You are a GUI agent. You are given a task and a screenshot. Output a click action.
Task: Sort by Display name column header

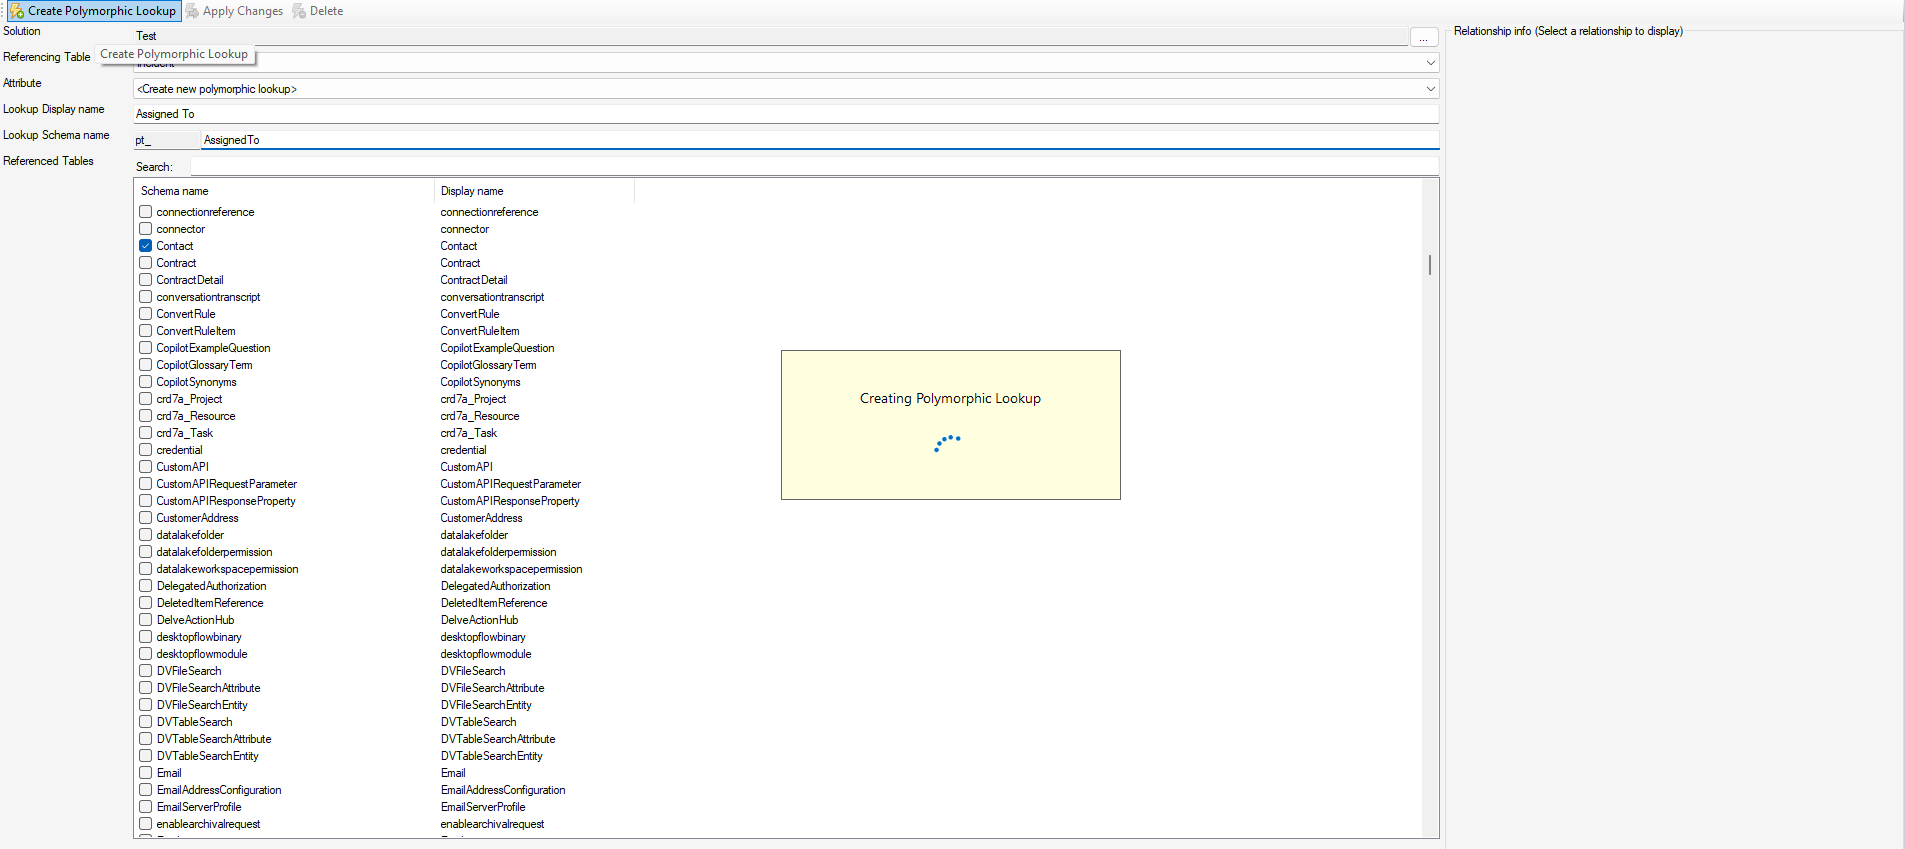(x=533, y=191)
